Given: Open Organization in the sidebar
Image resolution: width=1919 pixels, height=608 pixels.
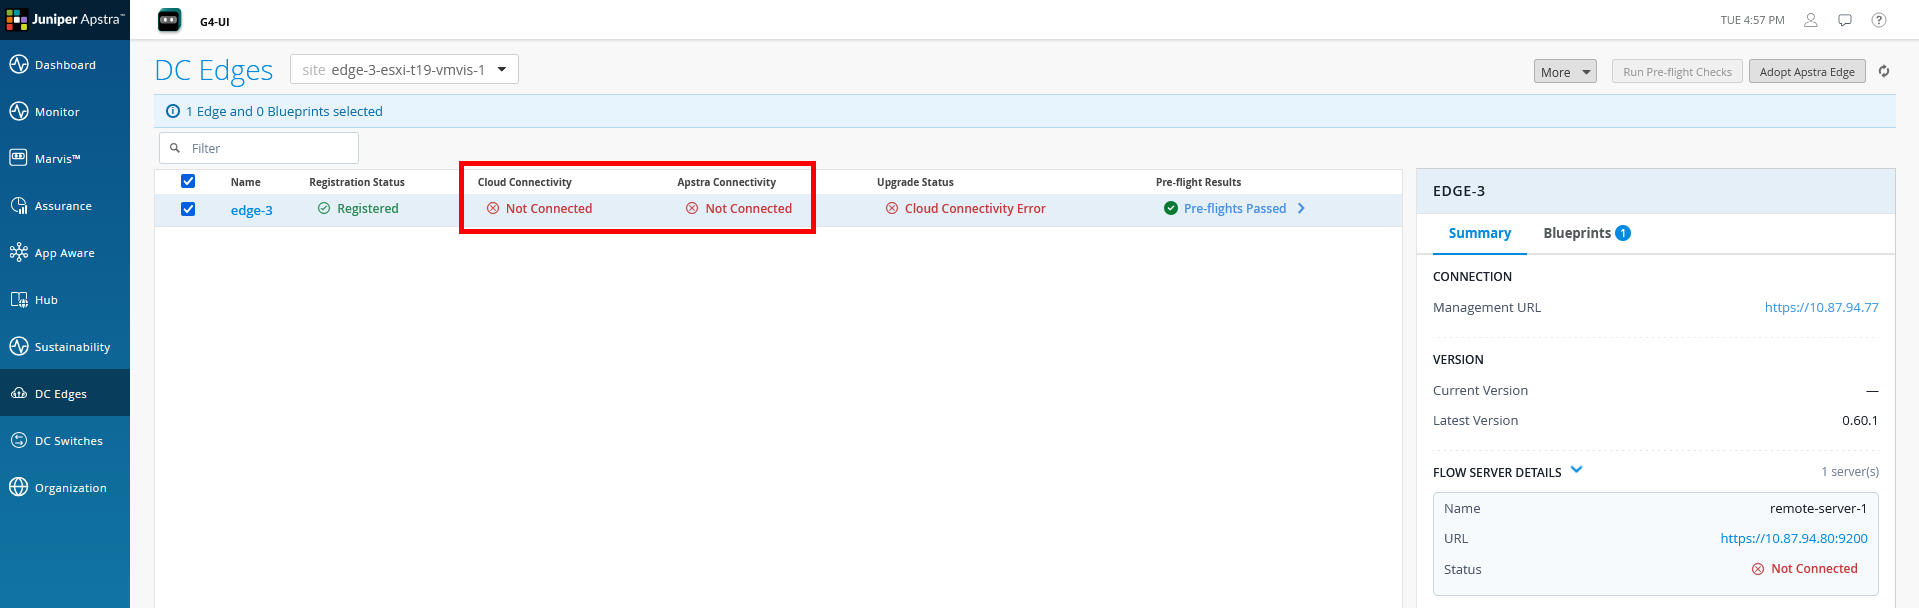Looking at the screenshot, I should point(65,488).
